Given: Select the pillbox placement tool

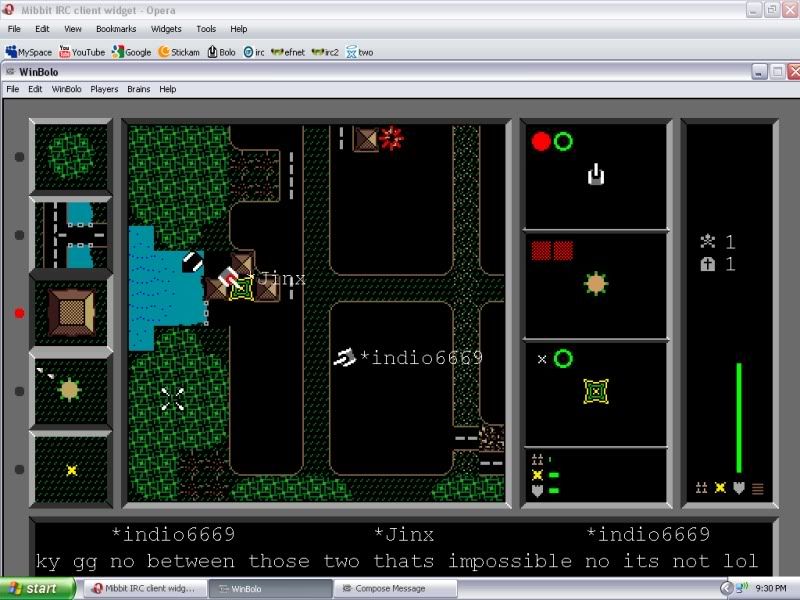Looking at the screenshot, I should pyautogui.click(x=70, y=389).
